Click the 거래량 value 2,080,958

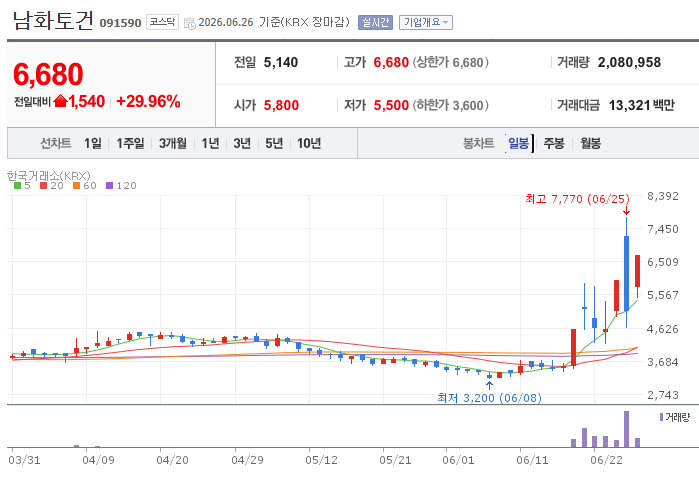click(629, 62)
